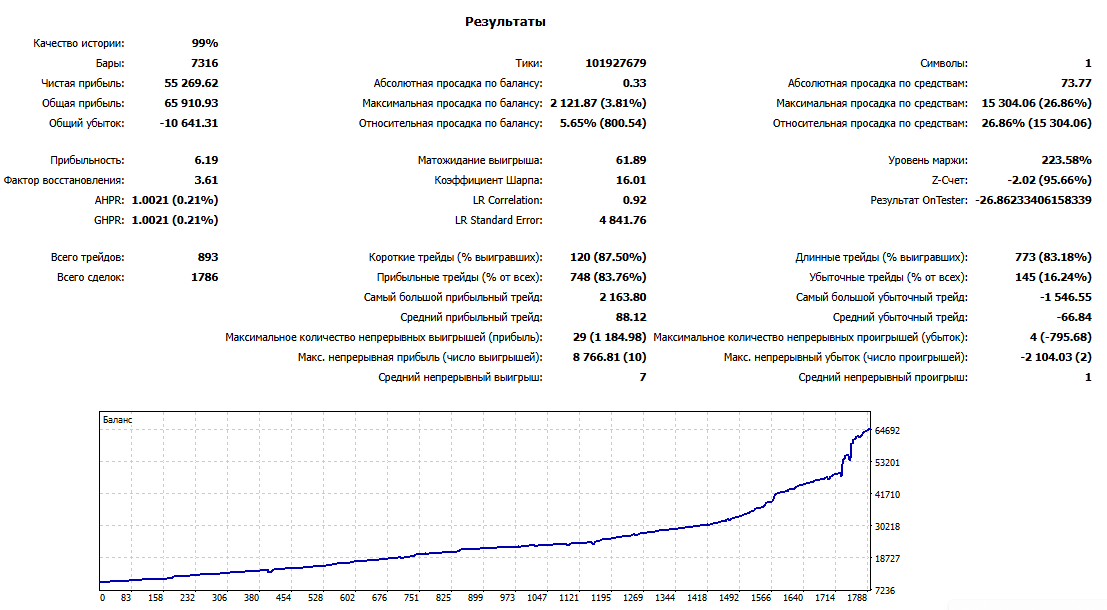Click the 'Фактор восстановления:' label
1107x610 pixels.
tap(64, 181)
